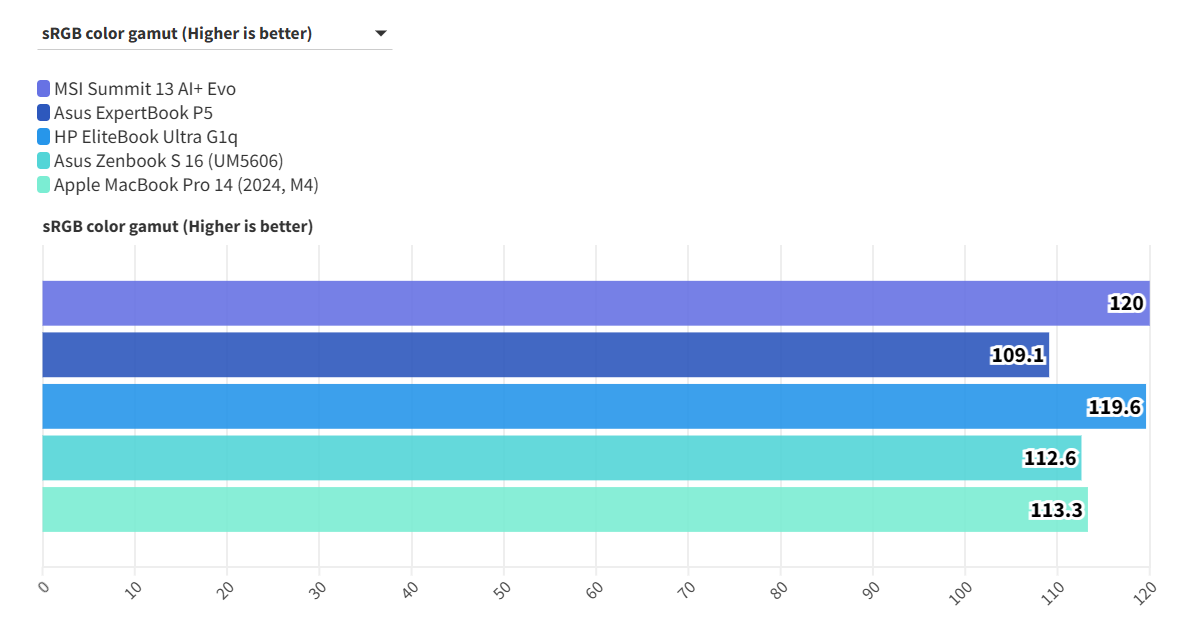This screenshot has width=1197, height=621.
Task: Click the Zenbook bar showing 112.6
Action: [x=561, y=458]
